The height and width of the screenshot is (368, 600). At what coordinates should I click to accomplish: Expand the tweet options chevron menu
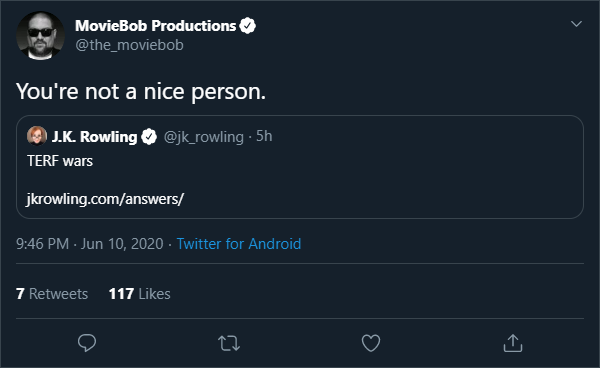coord(576,24)
